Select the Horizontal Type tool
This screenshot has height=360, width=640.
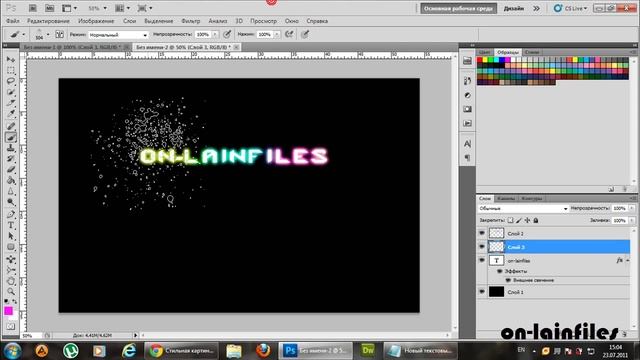11,225
